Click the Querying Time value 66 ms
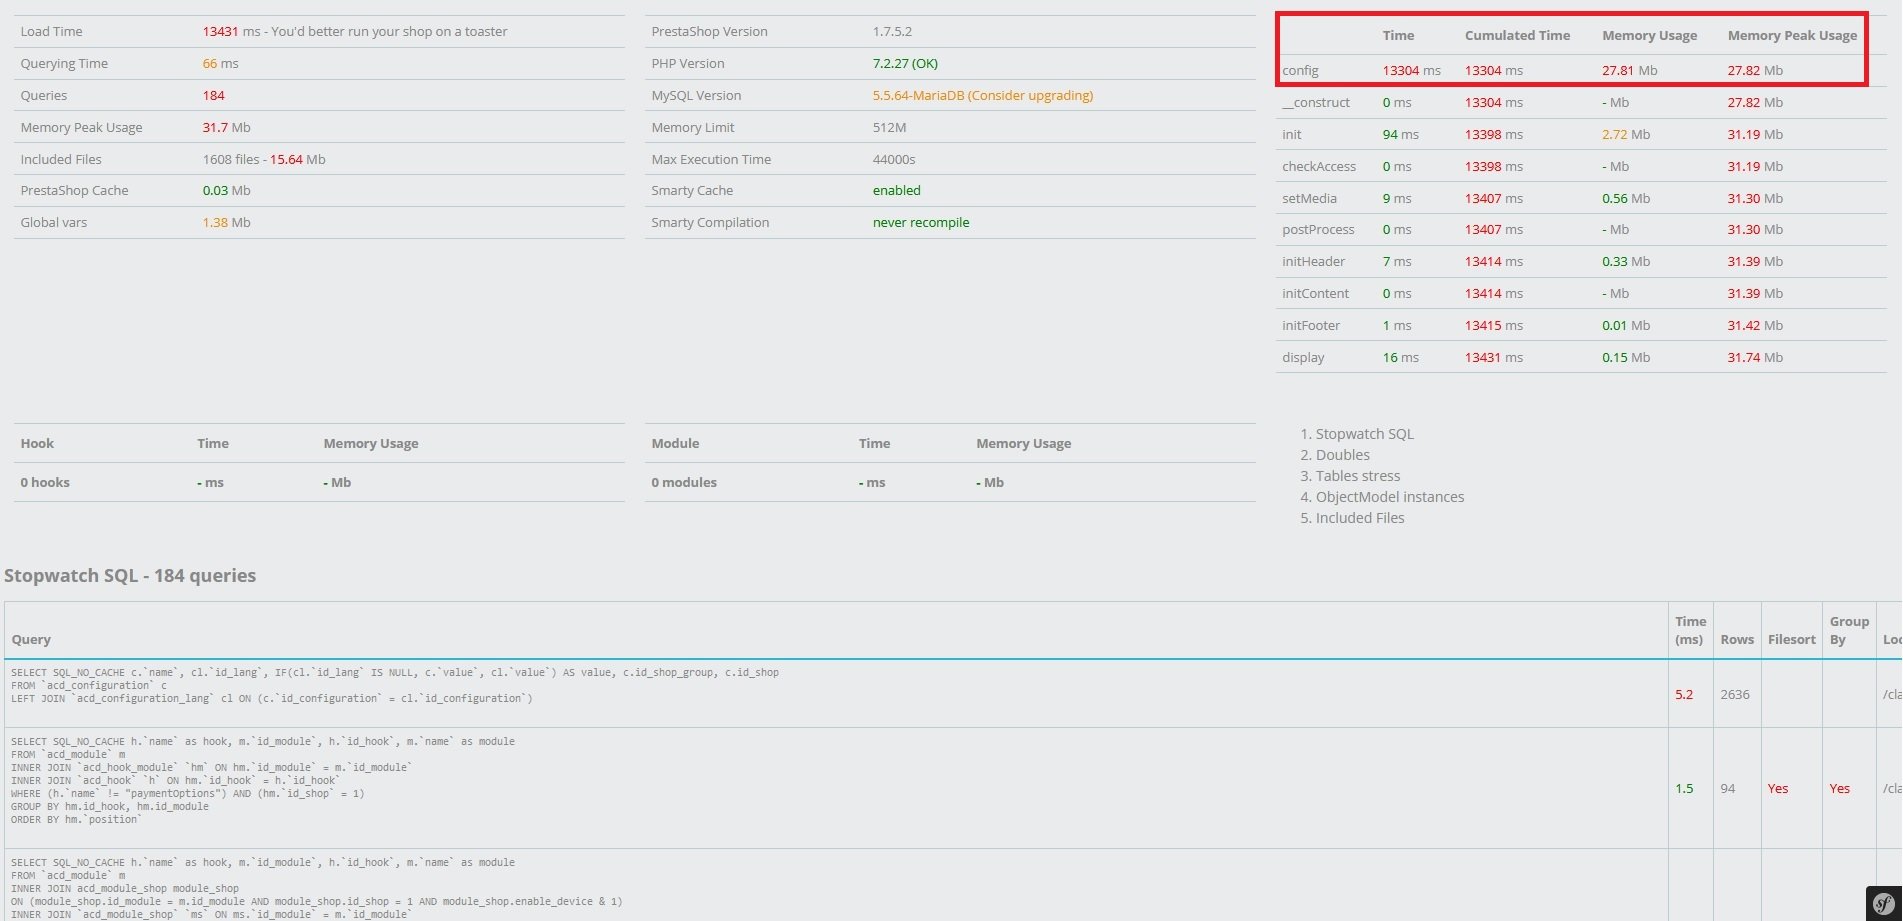This screenshot has width=1903, height=921. (x=220, y=63)
